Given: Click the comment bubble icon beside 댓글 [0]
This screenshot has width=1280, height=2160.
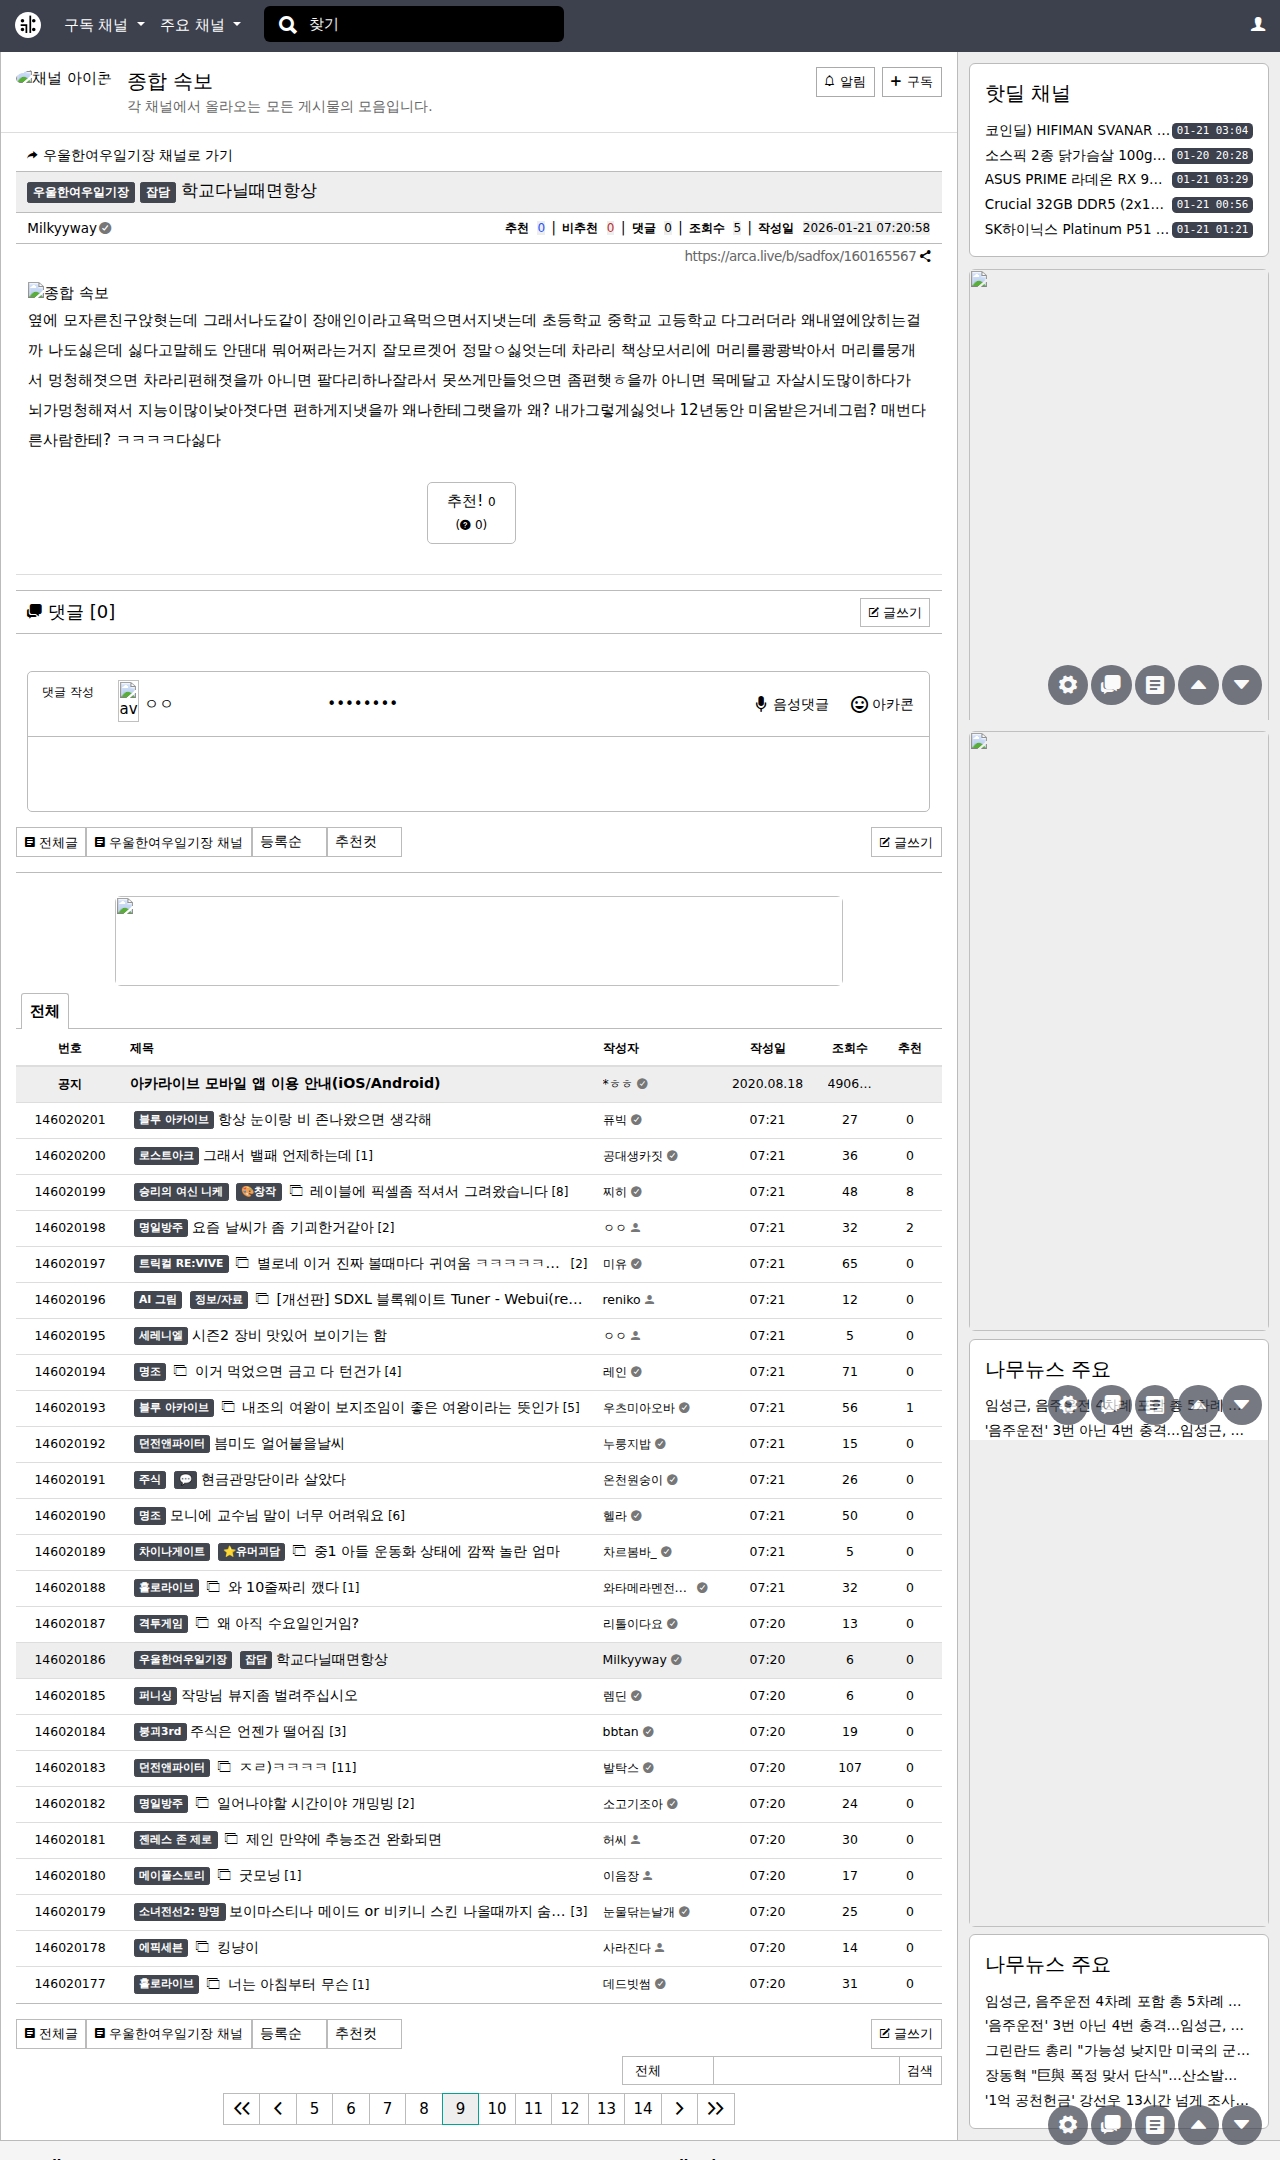Looking at the screenshot, I should (34, 612).
